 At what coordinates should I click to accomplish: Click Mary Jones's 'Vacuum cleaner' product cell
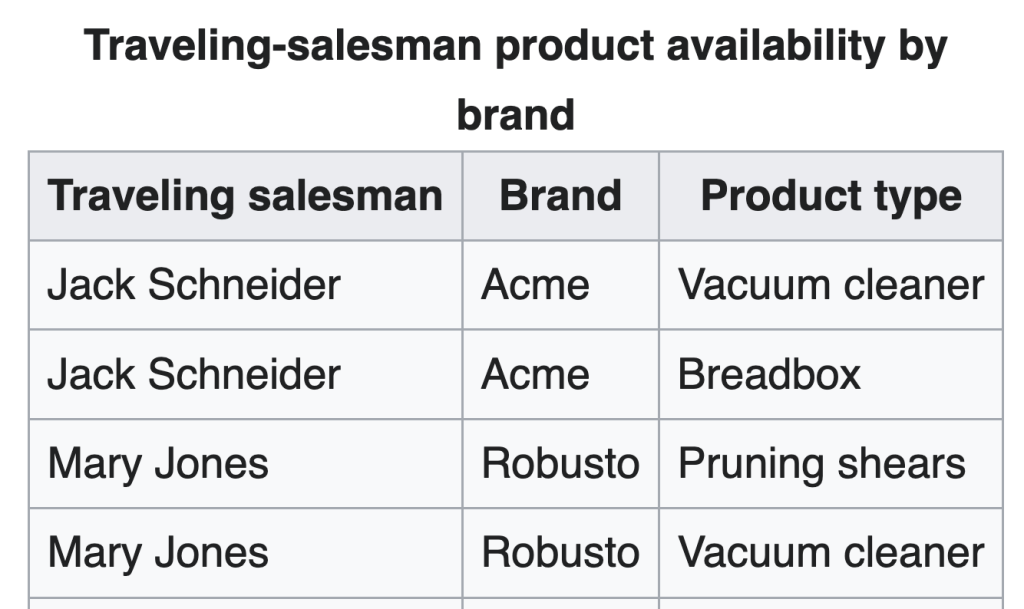(831, 553)
